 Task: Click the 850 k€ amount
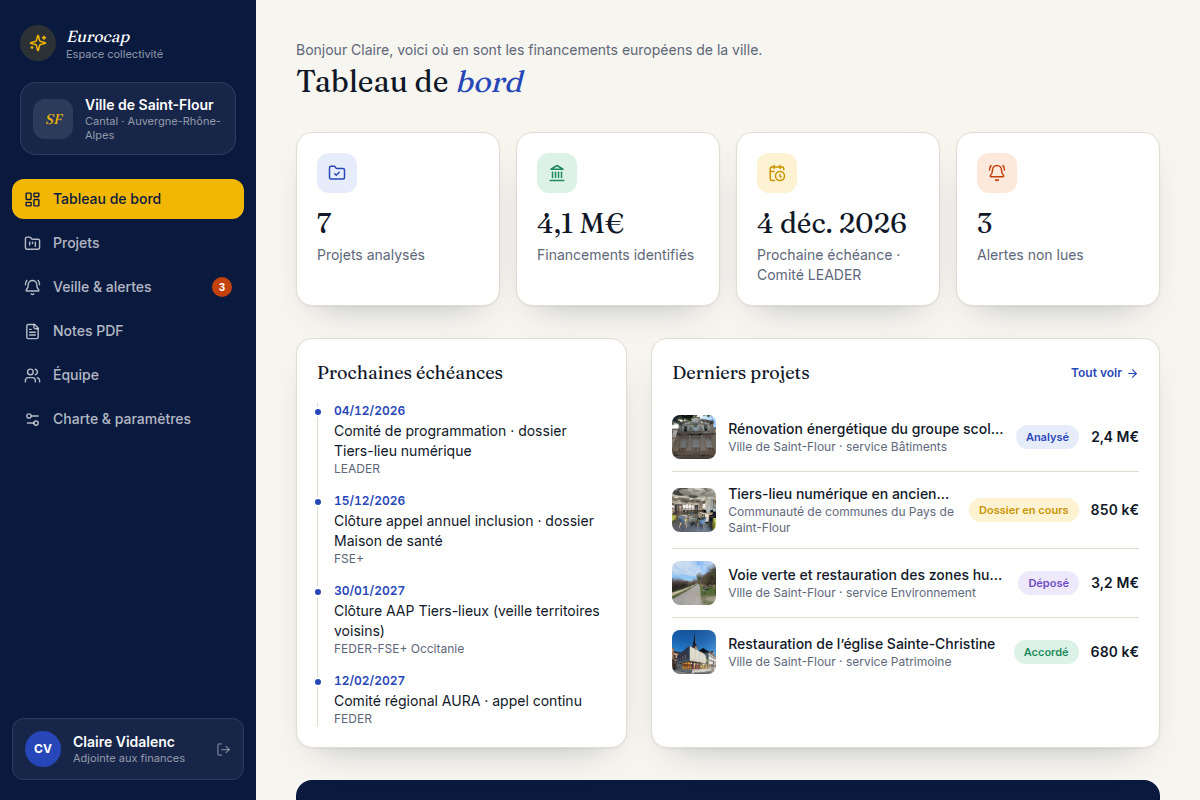pos(1115,510)
